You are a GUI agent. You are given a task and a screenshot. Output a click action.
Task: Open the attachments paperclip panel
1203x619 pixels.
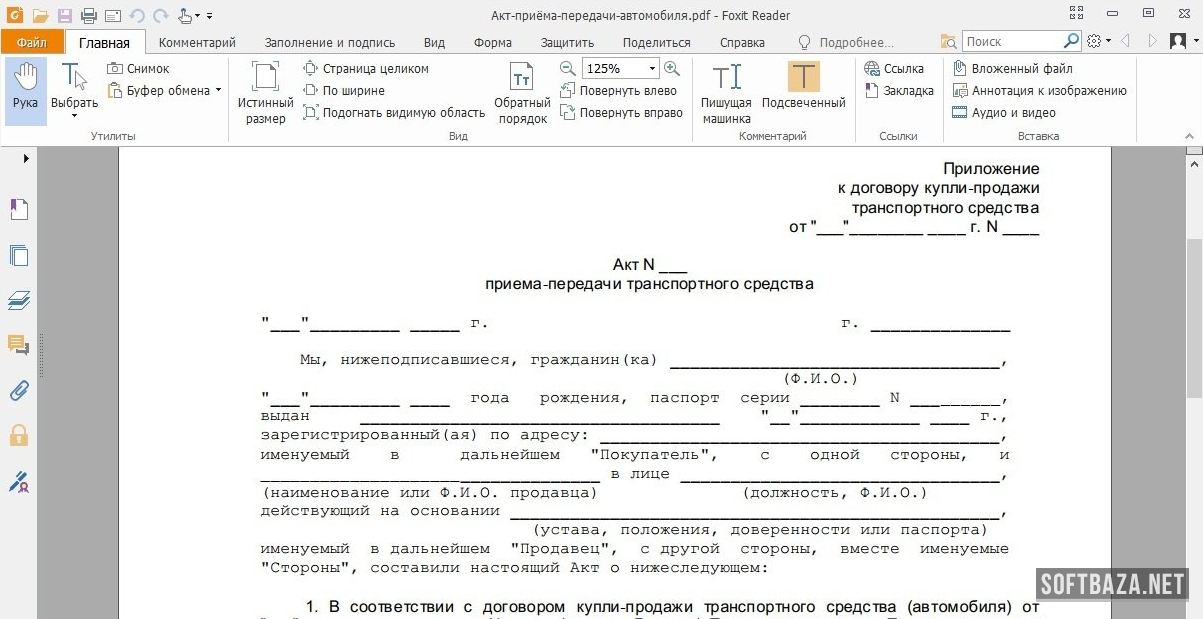point(19,390)
